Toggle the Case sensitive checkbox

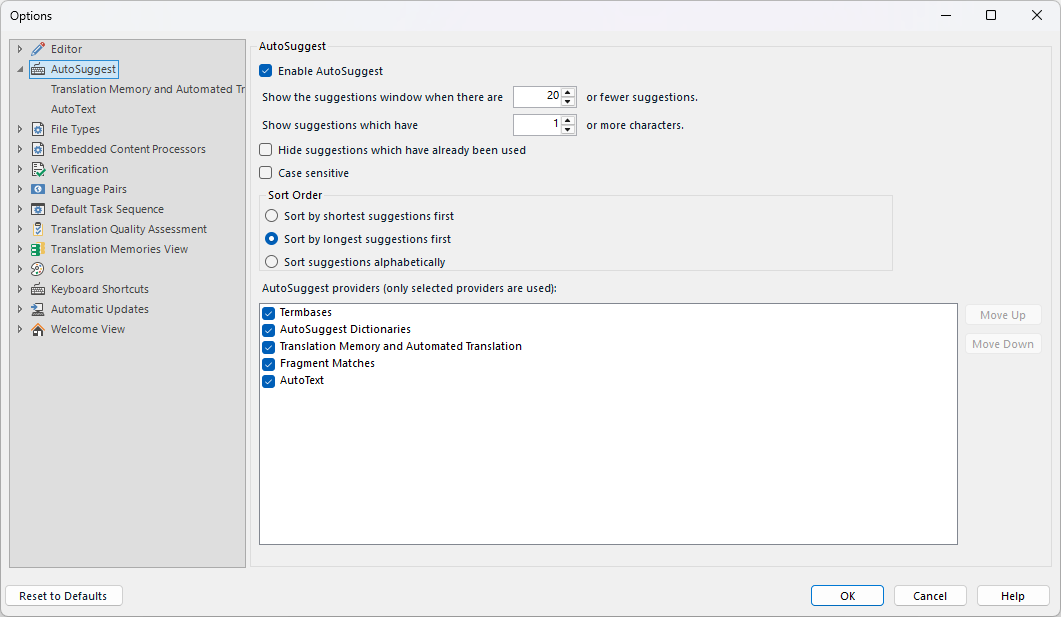point(265,172)
